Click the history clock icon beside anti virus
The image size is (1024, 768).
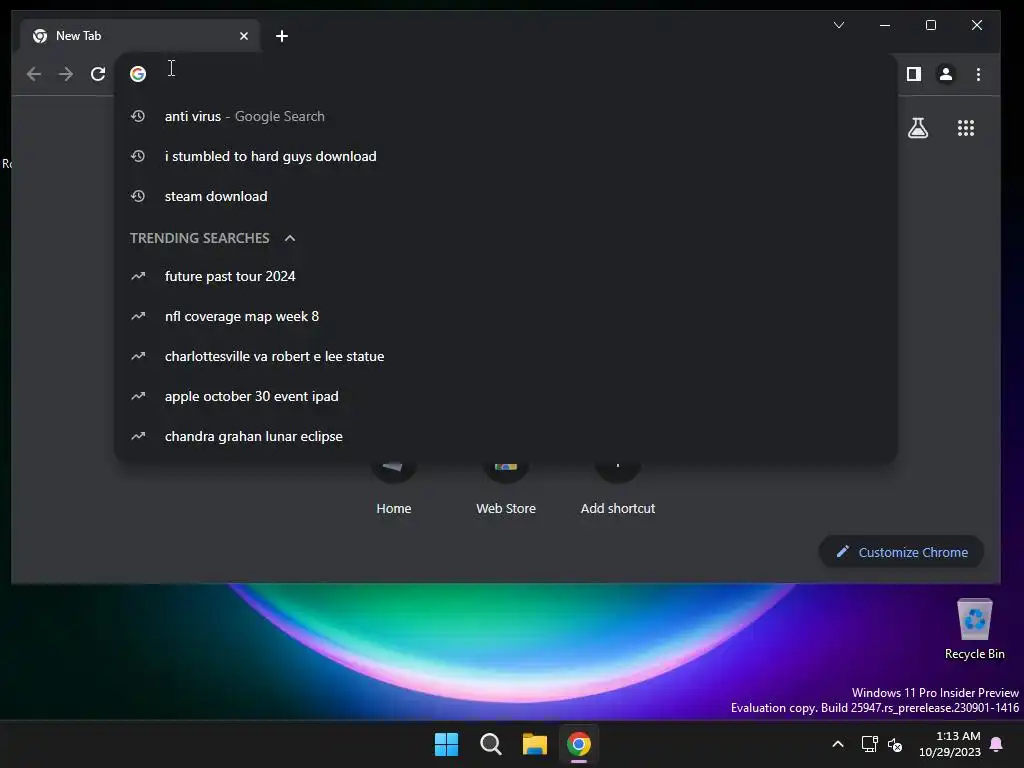point(138,116)
